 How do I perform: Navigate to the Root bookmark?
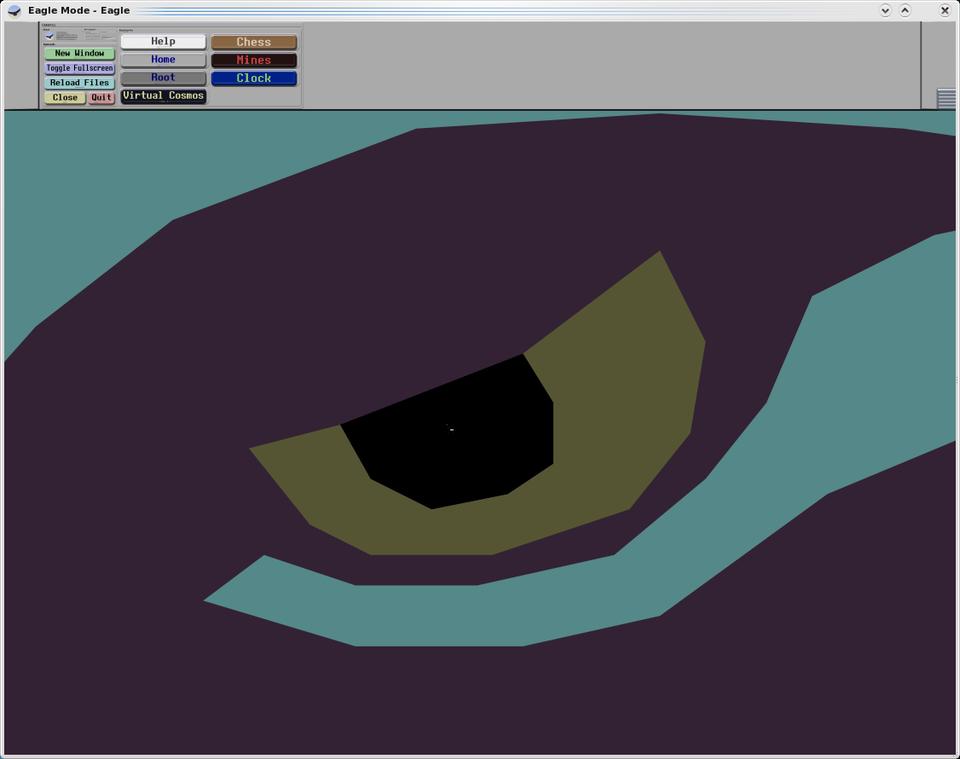tap(163, 78)
